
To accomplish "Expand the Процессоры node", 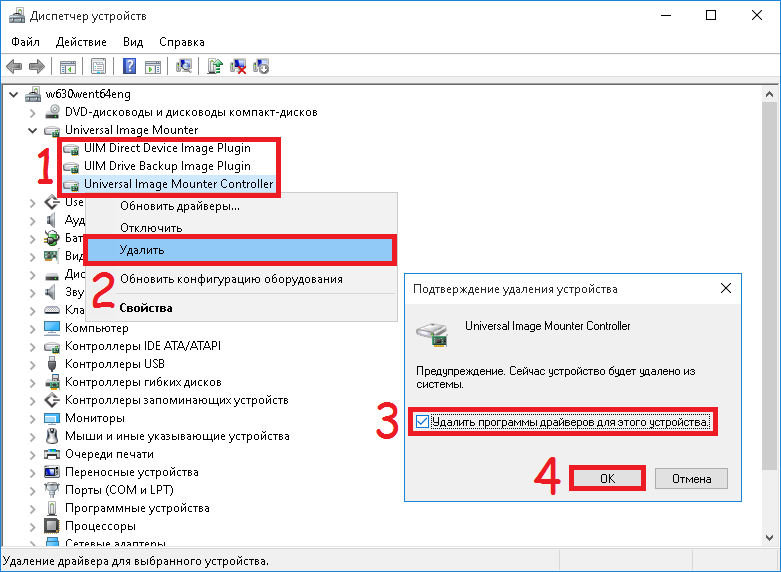I will [x=32, y=526].
